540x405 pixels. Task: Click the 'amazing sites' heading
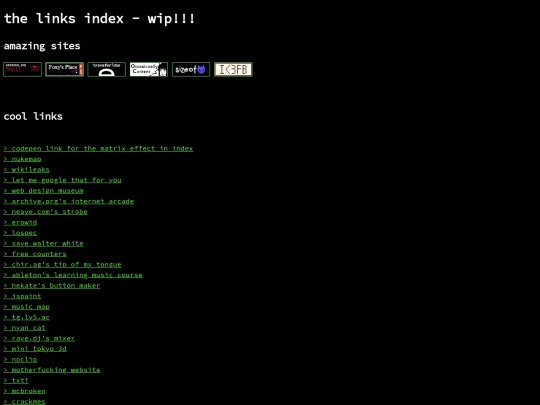[42, 46]
